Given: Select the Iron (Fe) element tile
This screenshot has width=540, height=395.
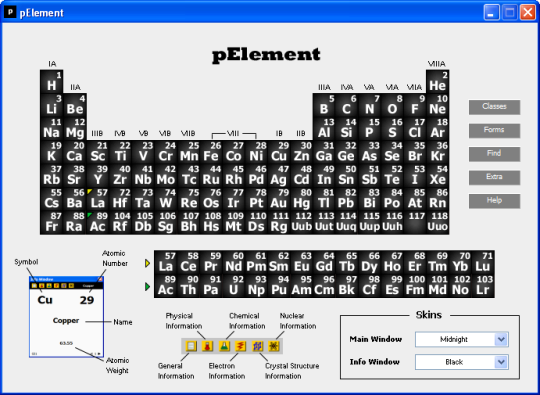Looking at the screenshot, I should pos(211,152).
